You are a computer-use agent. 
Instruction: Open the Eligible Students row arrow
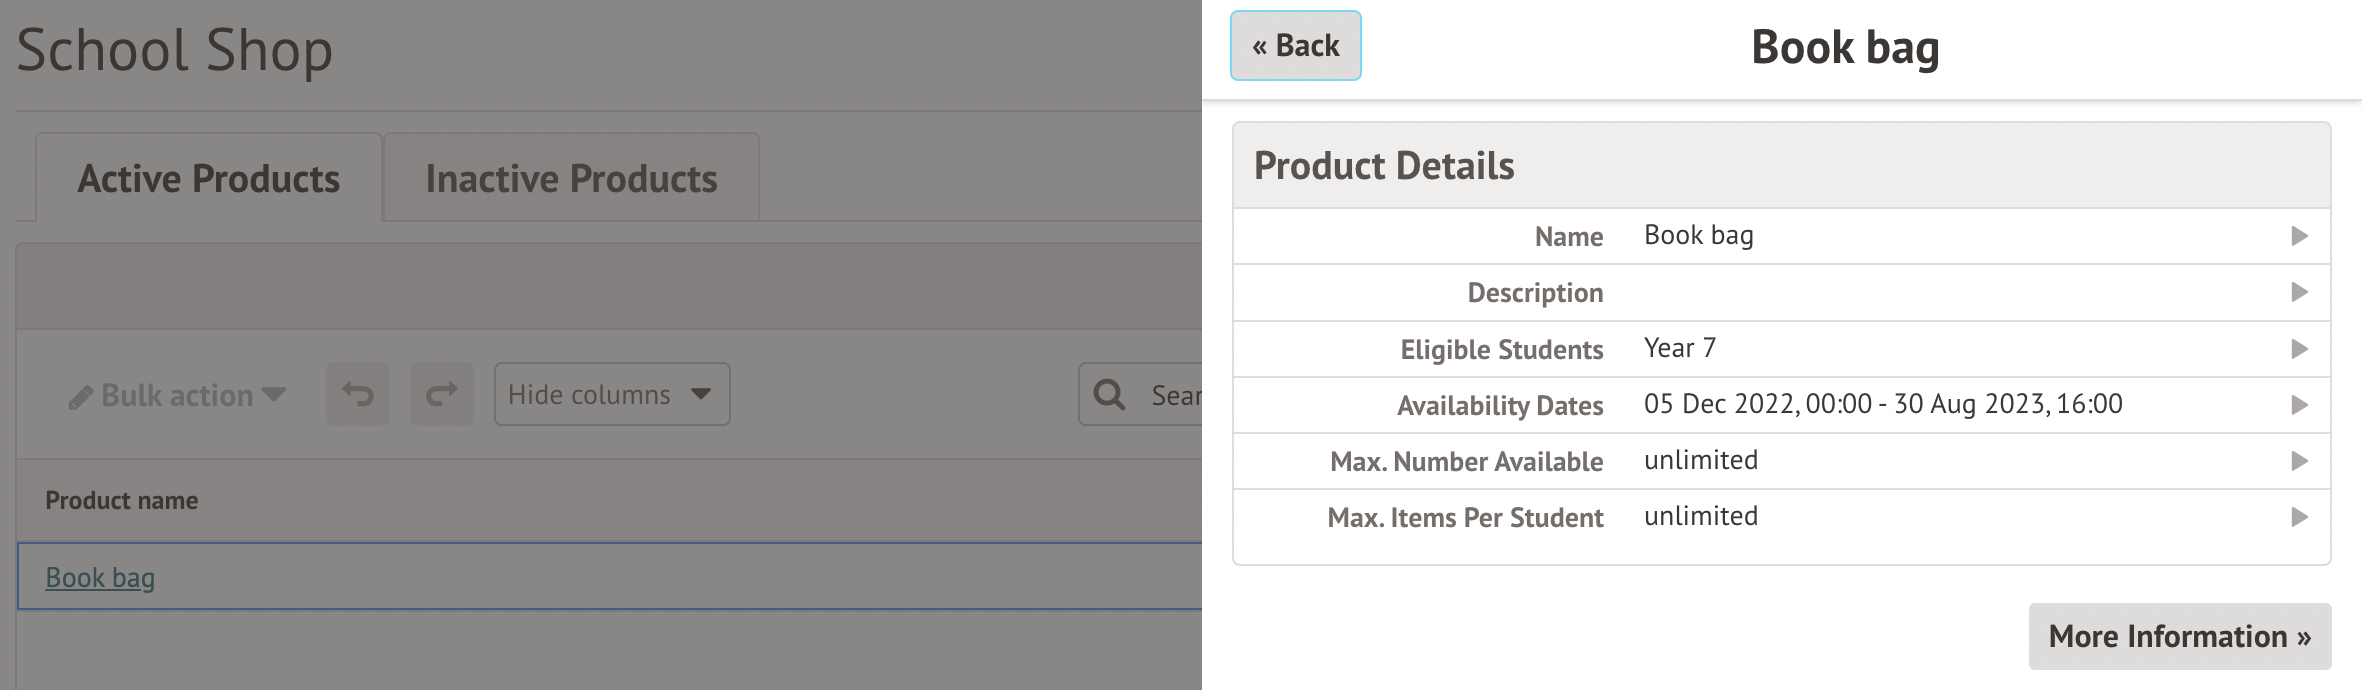tap(2299, 349)
